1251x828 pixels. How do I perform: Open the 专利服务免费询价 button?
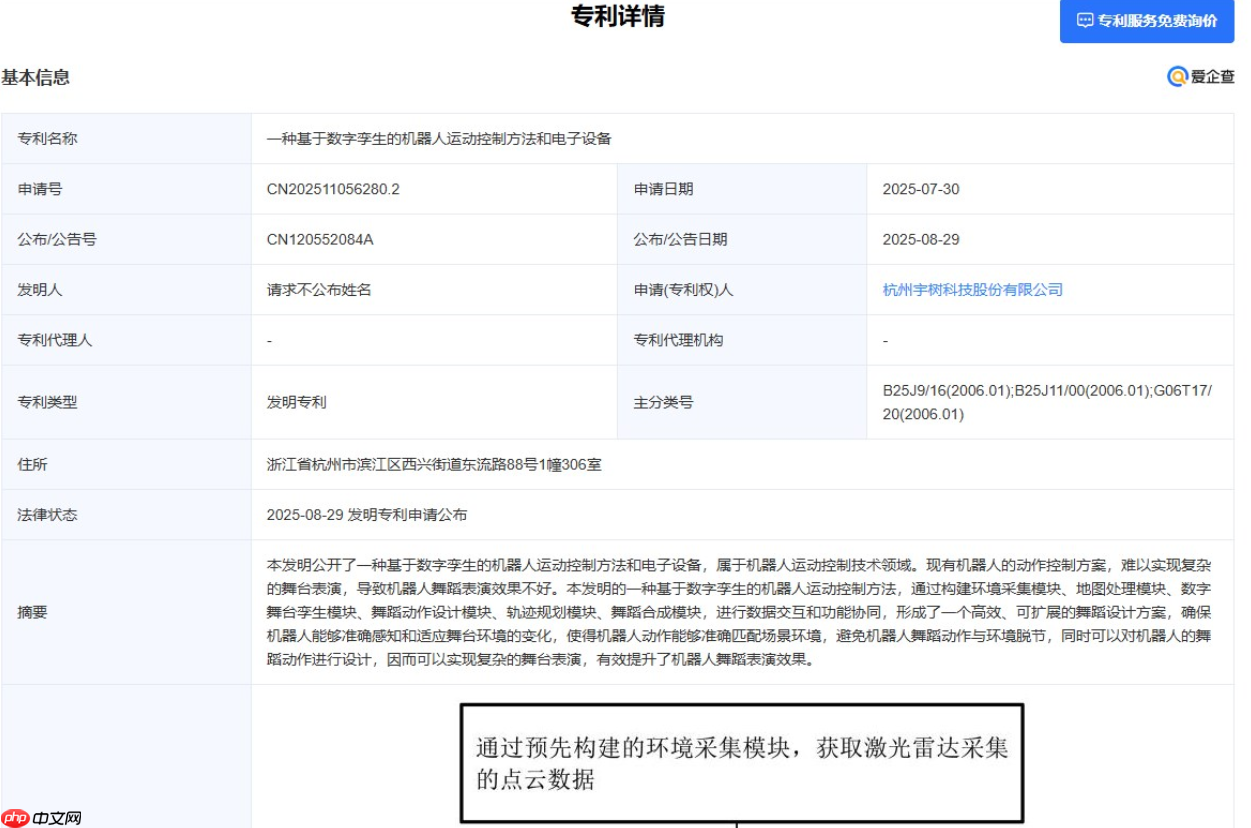1146,20
